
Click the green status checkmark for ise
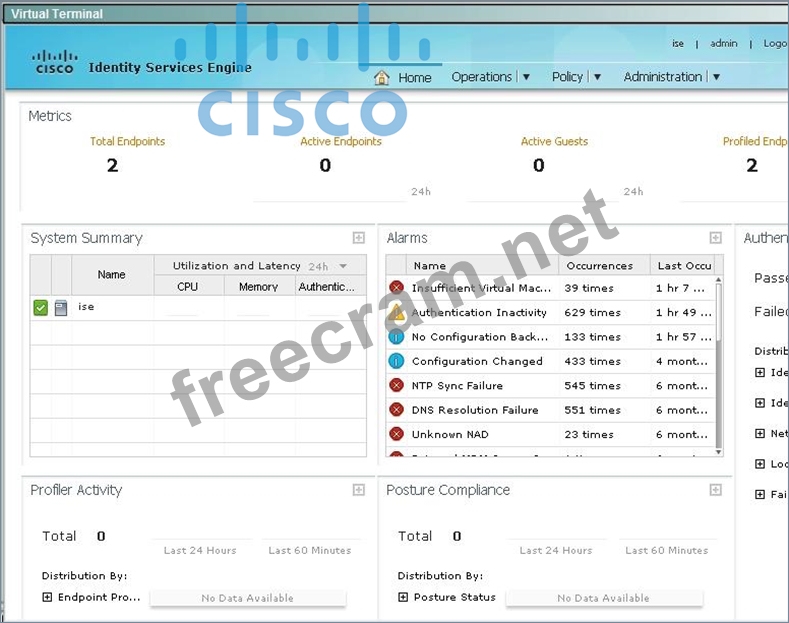coord(40,308)
